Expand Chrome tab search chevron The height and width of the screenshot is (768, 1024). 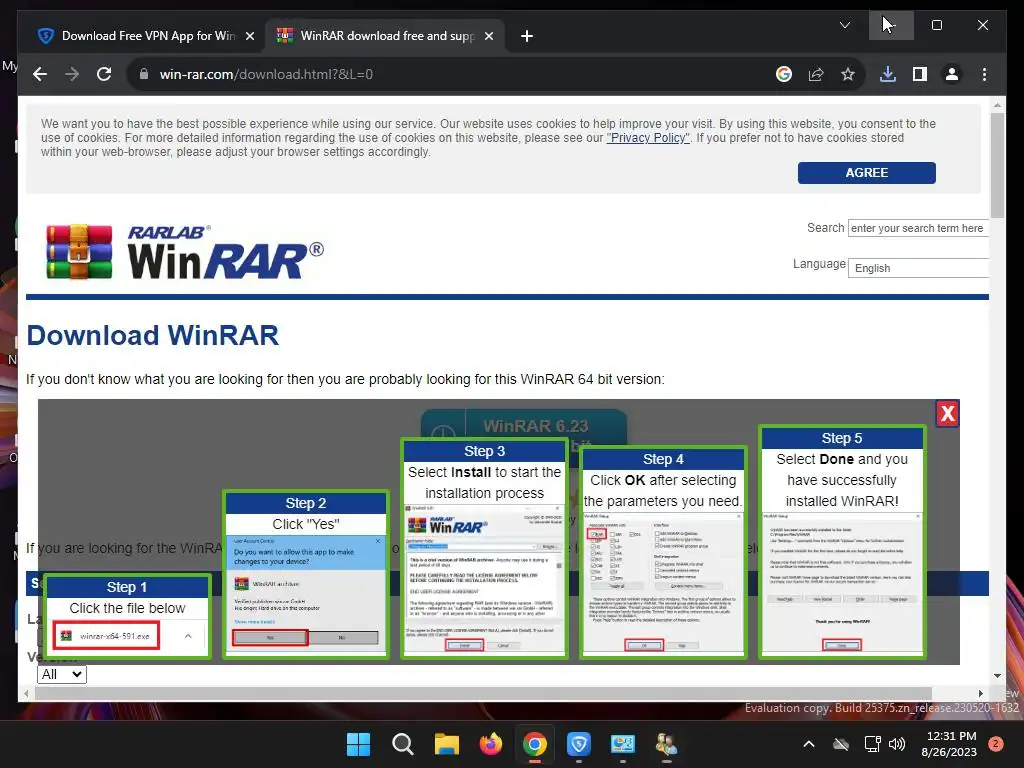click(x=844, y=25)
